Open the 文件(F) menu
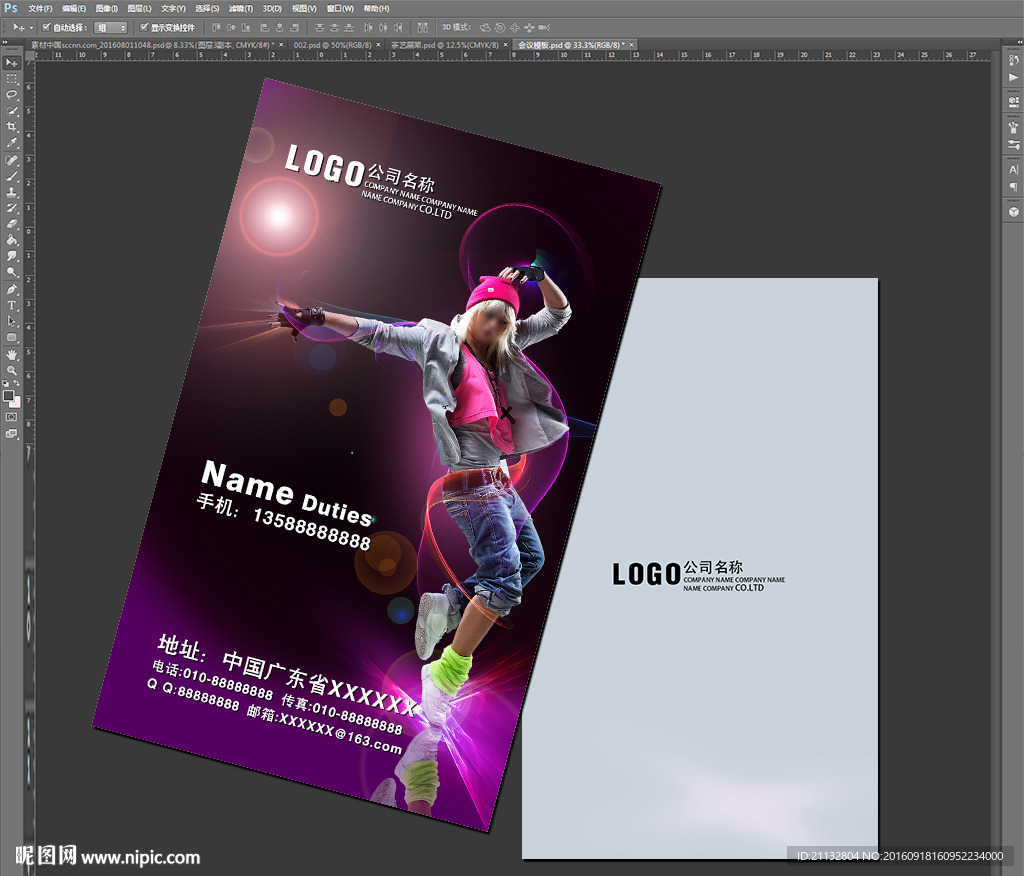The image size is (1024, 876). pyautogui.click(x=40, y=8)
